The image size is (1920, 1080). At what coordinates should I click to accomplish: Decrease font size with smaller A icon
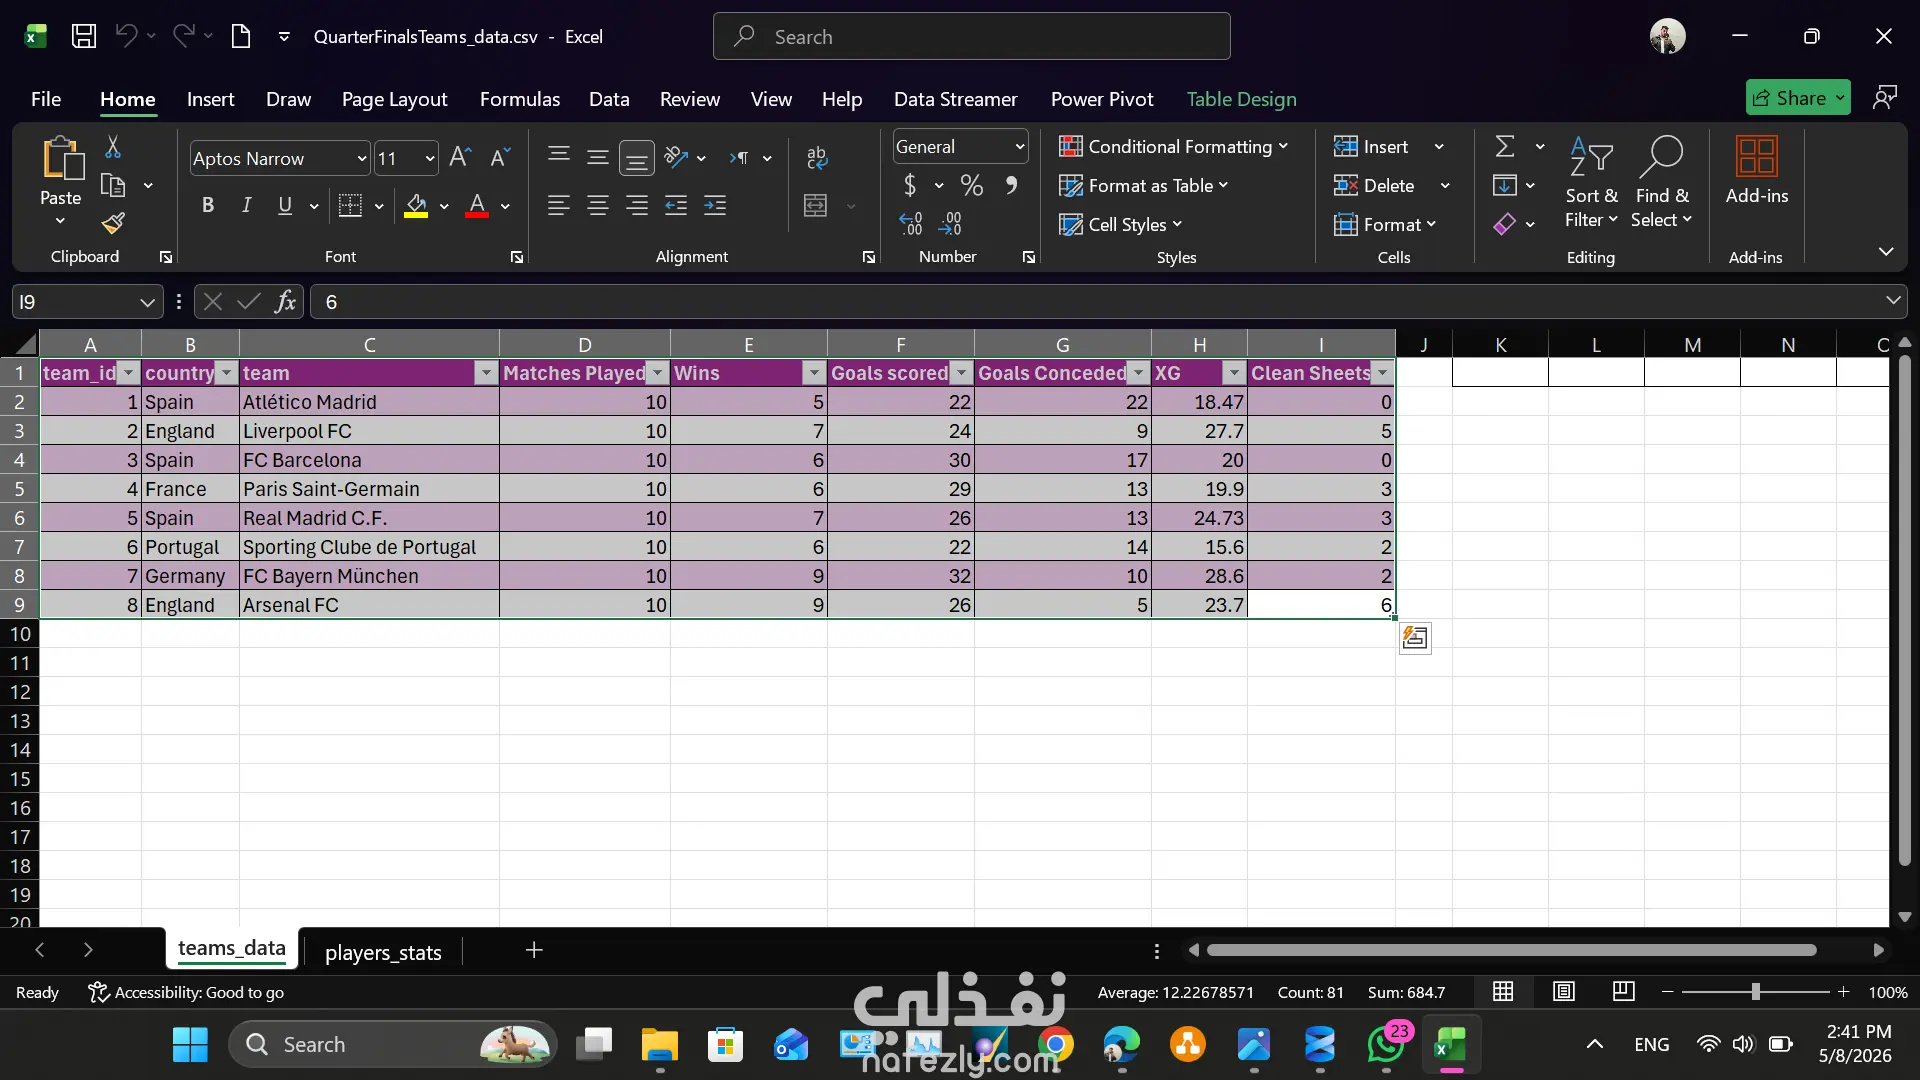500,158
